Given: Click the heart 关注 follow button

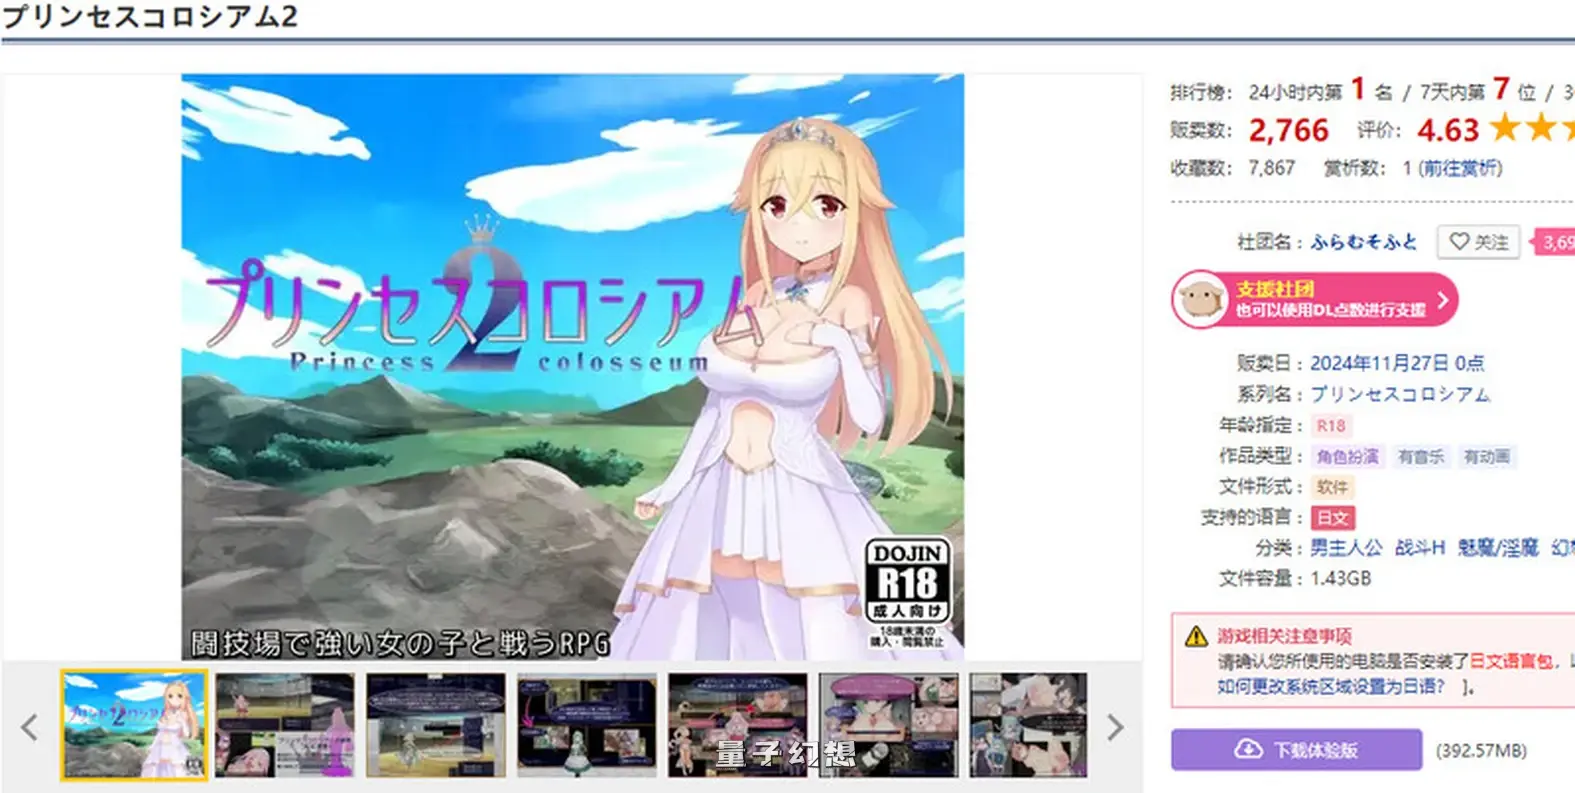Looking at the screenshot, I should 1478,242.
